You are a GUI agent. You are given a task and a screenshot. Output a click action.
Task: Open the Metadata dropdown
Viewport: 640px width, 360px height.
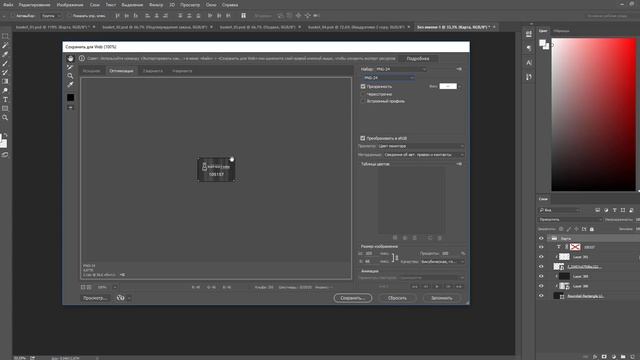424,155
